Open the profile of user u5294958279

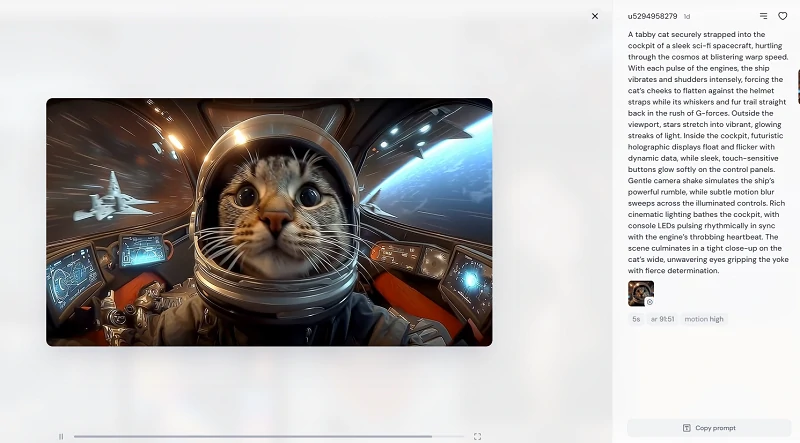point(652,16)
